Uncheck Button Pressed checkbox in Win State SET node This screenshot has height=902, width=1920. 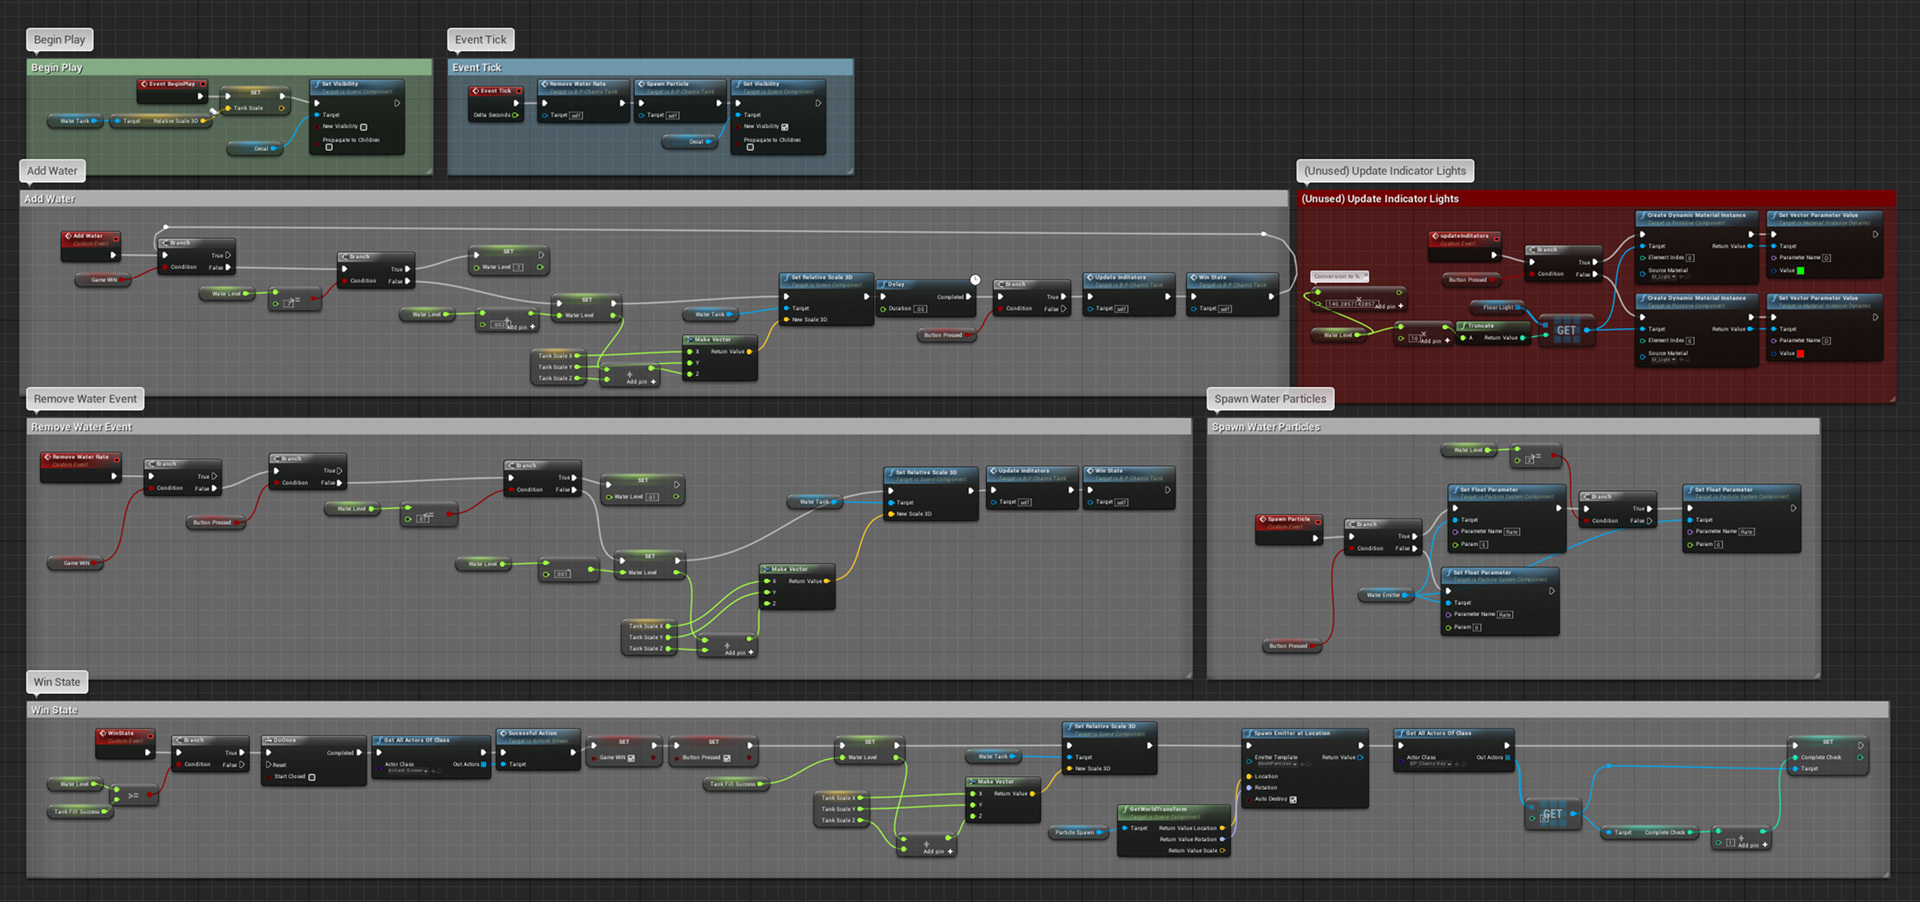pos(727,758)
